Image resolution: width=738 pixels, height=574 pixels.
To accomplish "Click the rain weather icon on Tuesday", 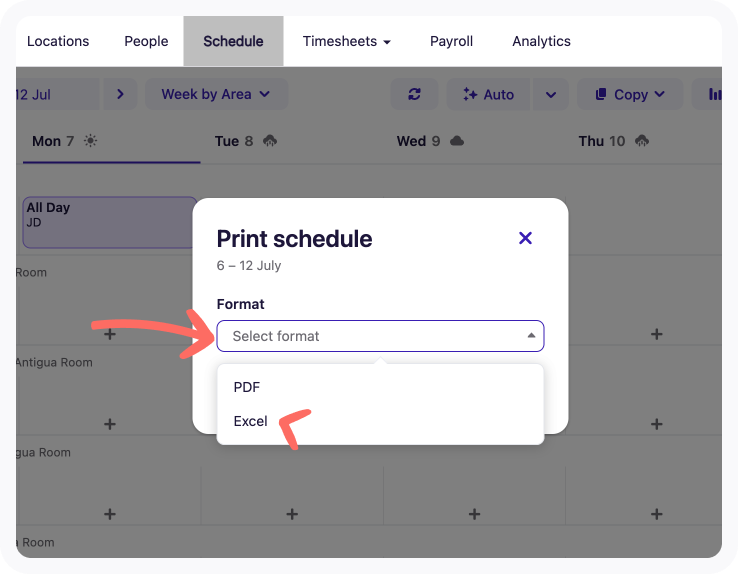I will [270, 141].
